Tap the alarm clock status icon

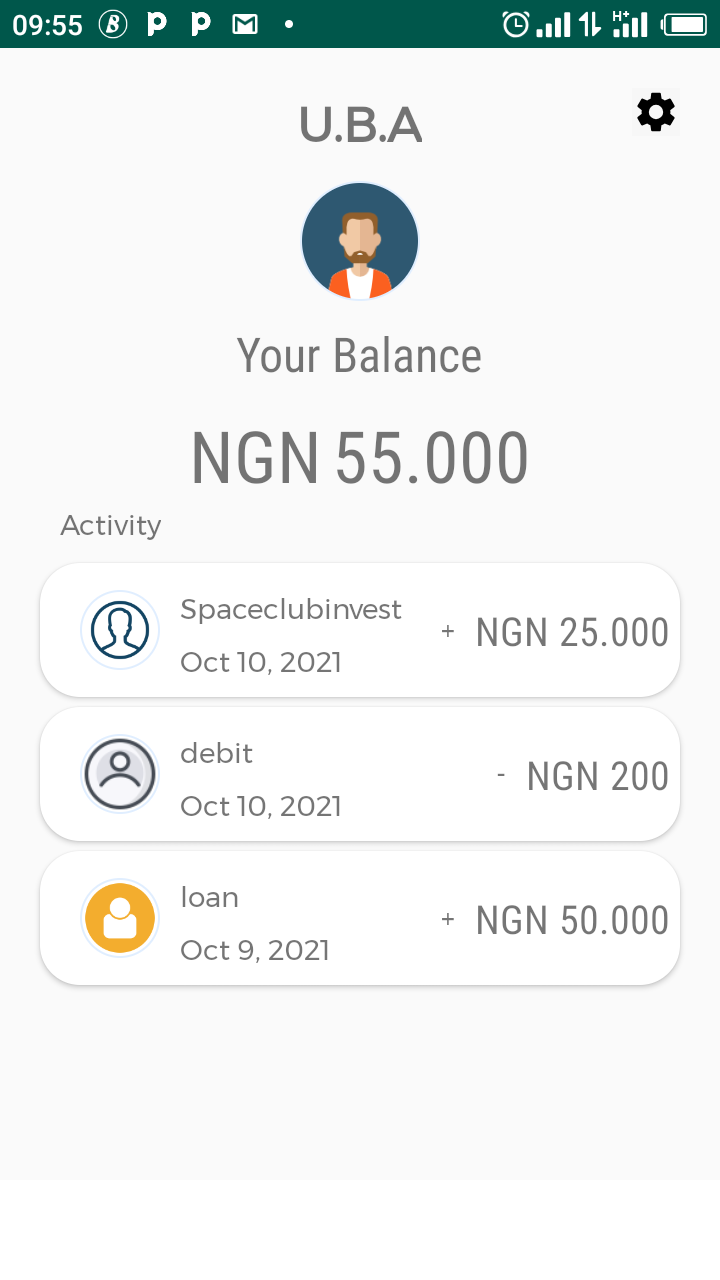[516, 24]
